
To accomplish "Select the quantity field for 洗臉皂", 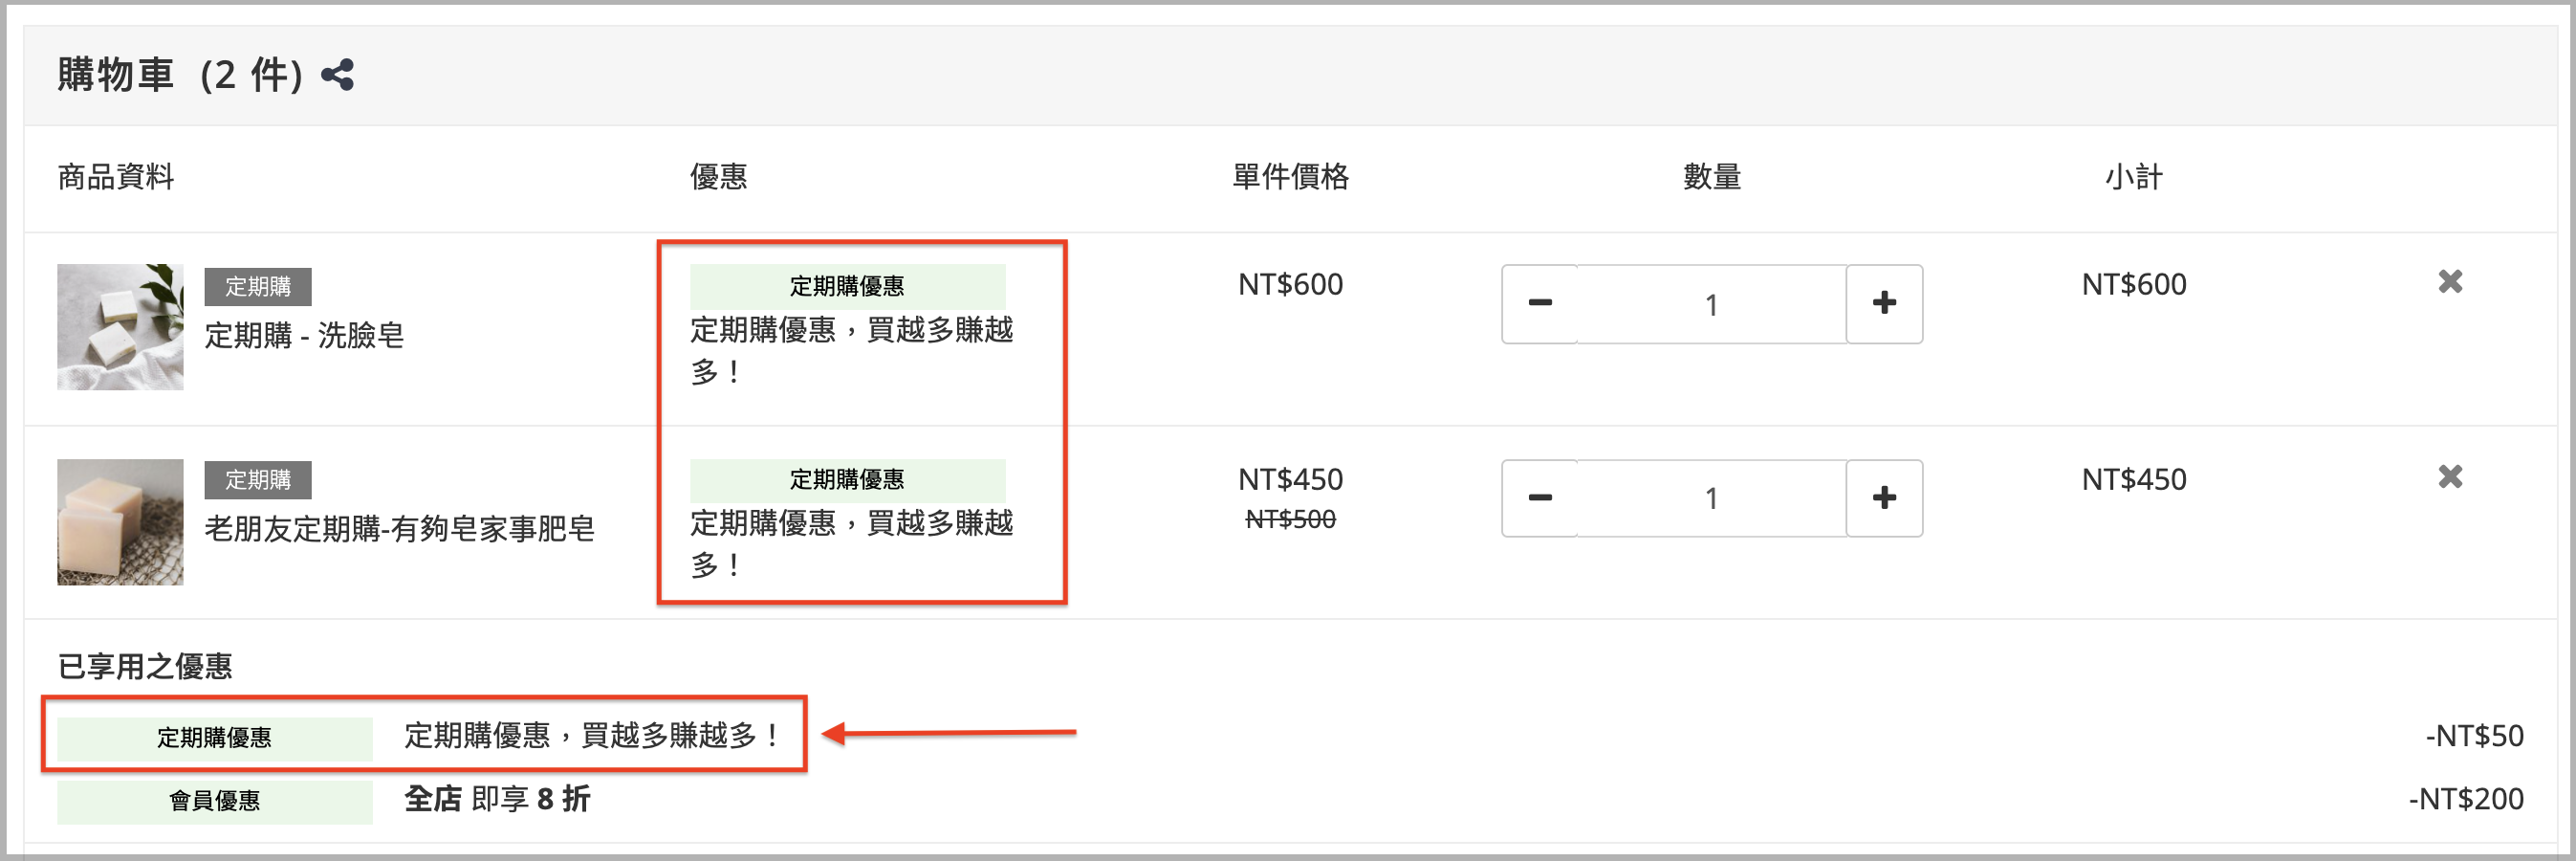I will (x=1711, y=304).
